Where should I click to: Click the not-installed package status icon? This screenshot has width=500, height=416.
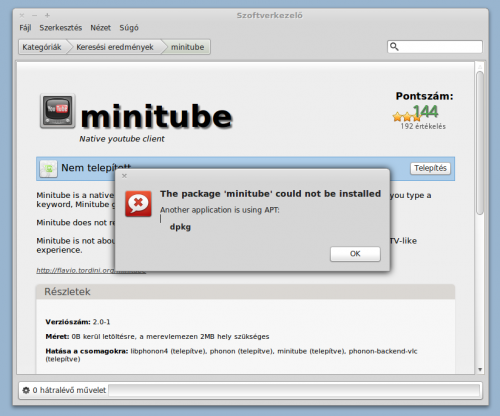pos(48,169)
